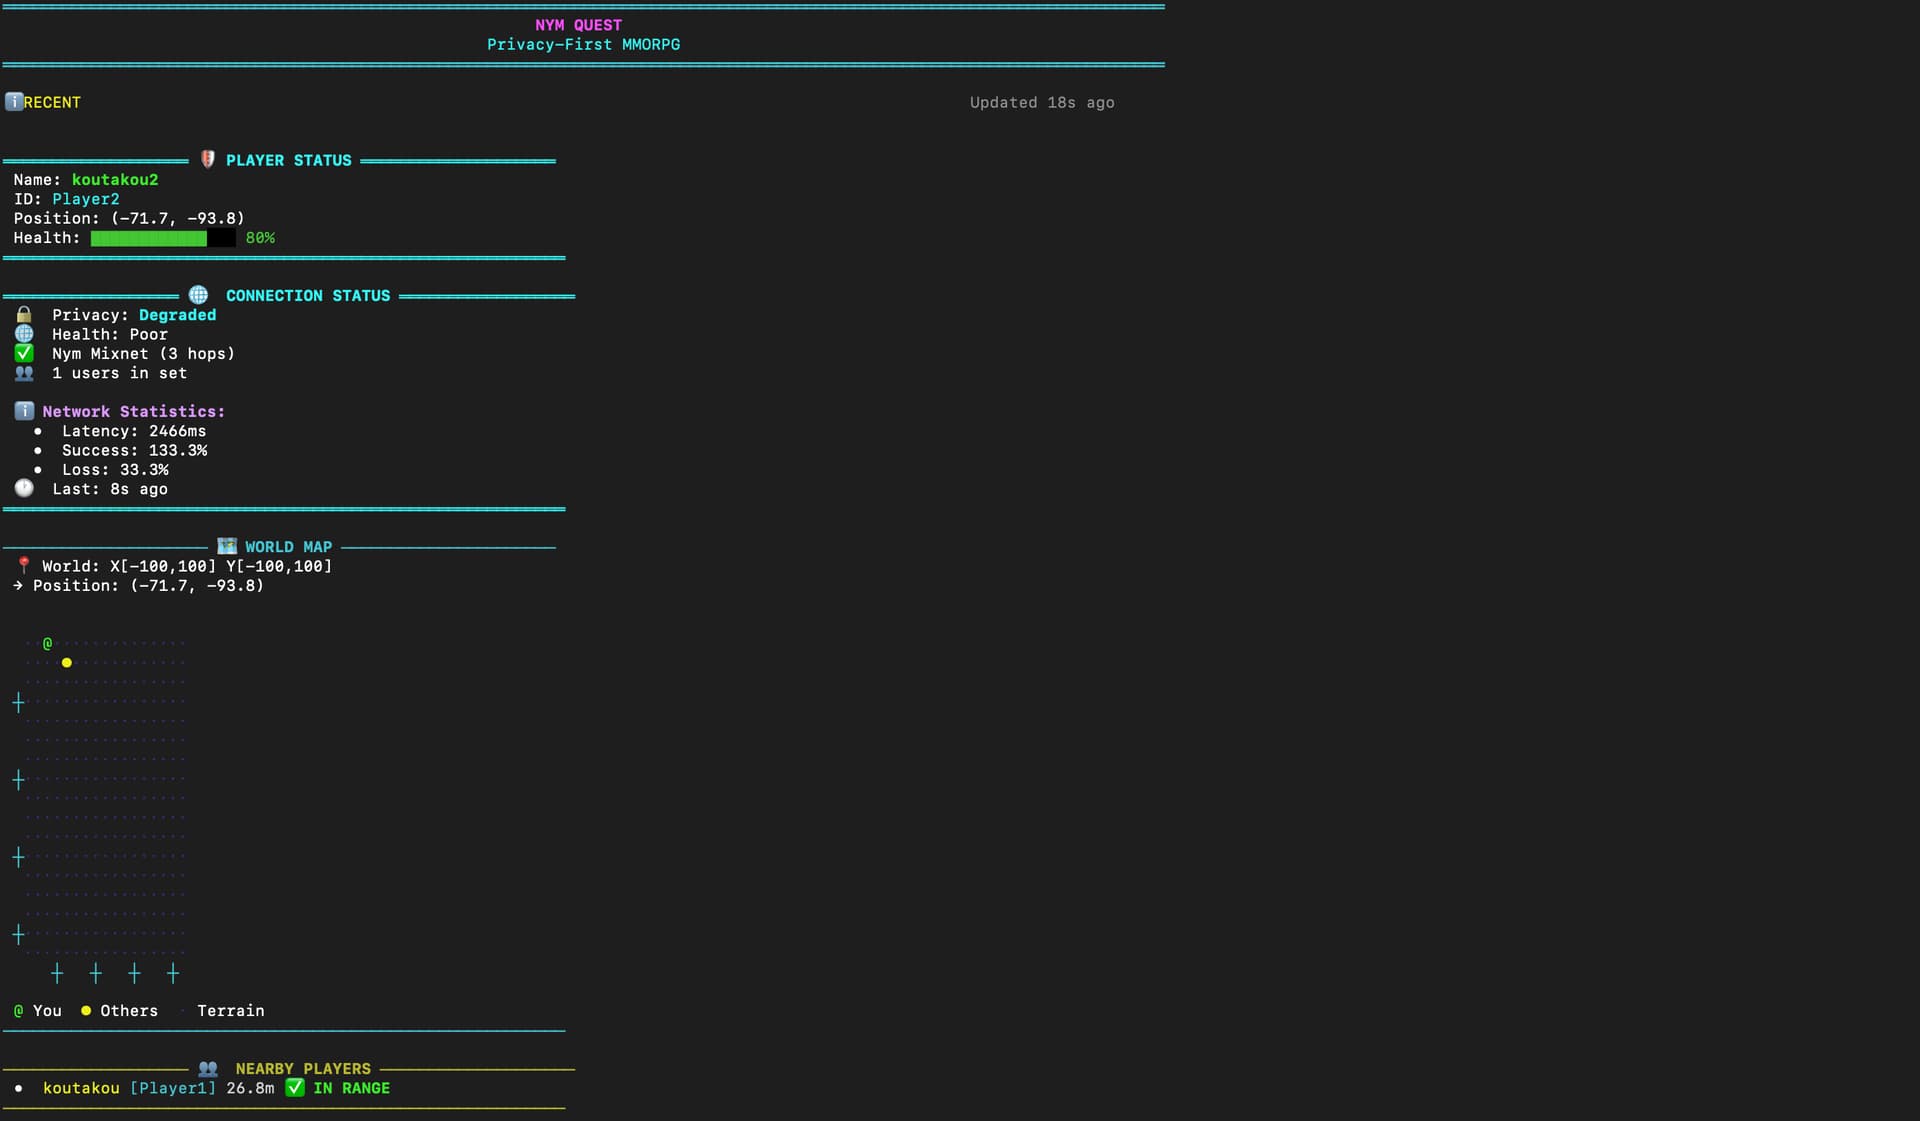Click the Latency: 2466ms entry
This screenshot has height=1121, width=1920.
point(134,431)
